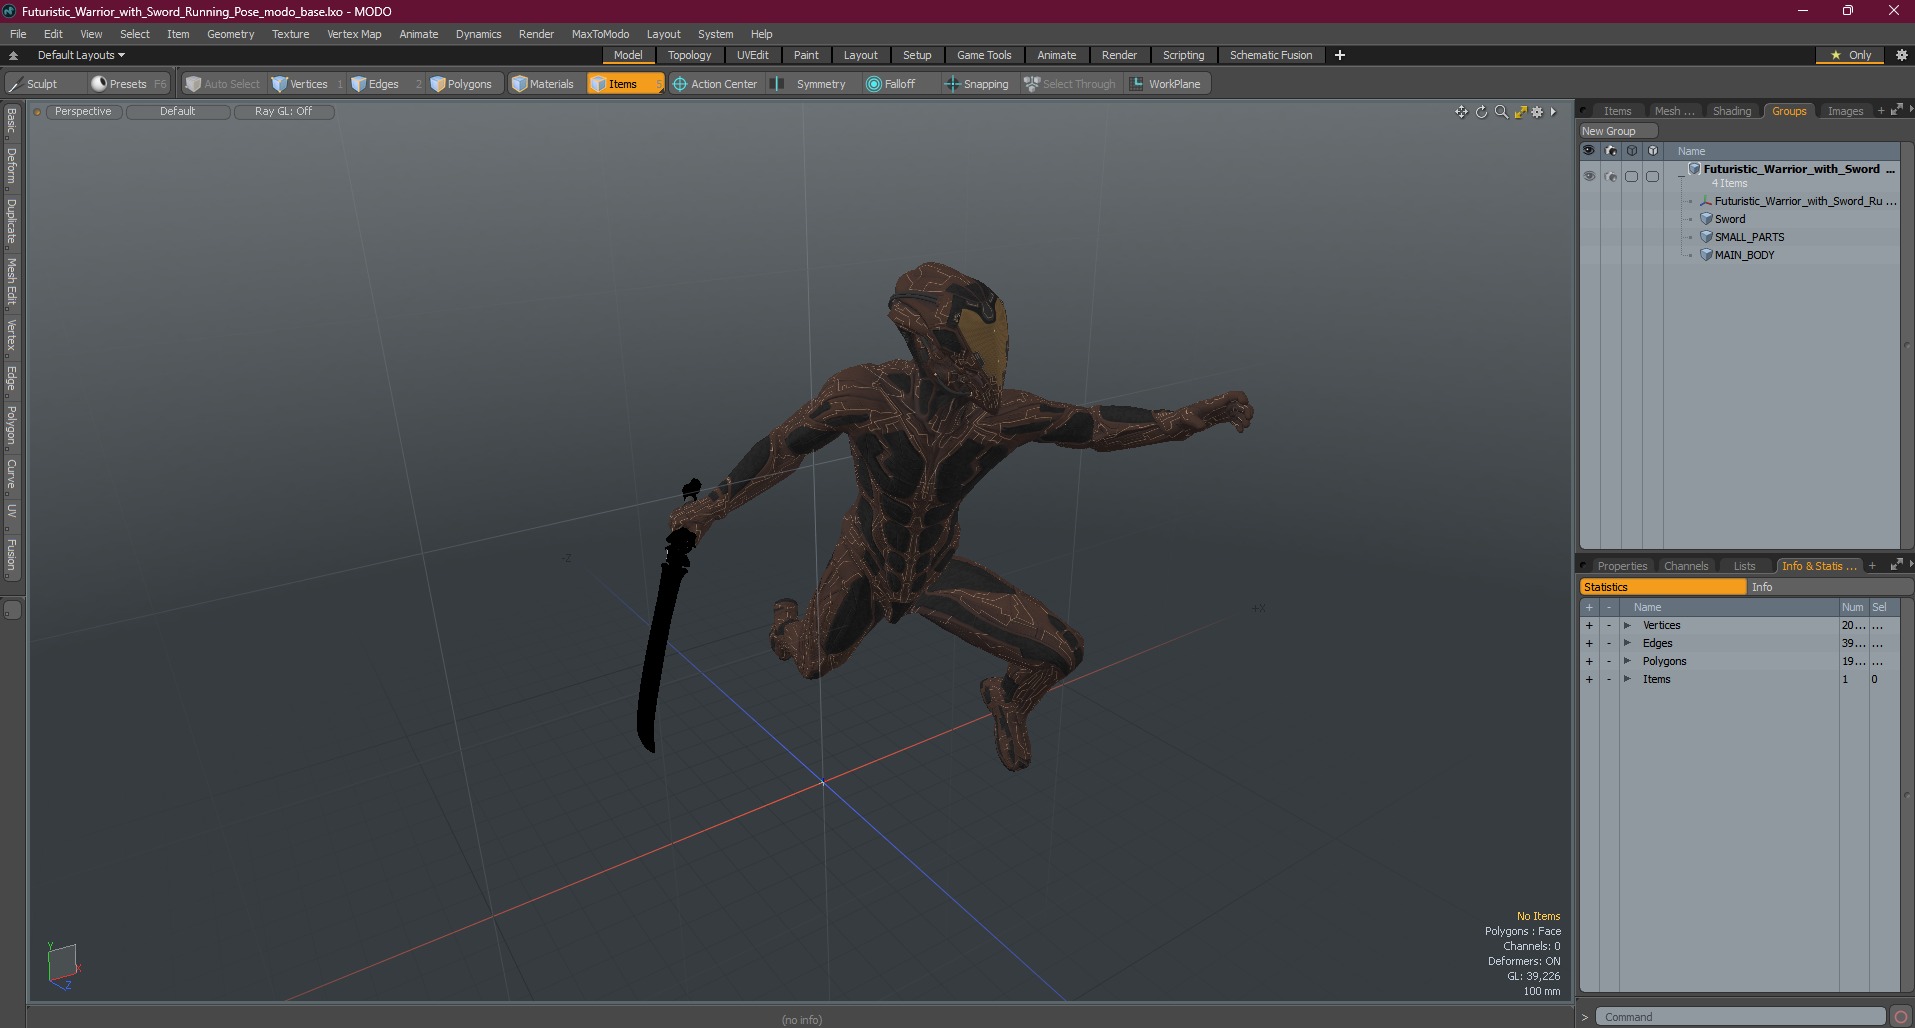Click the record button beside Command field
This screenshot has height=1028, width=1915.
click(x=1901, y=1017)
